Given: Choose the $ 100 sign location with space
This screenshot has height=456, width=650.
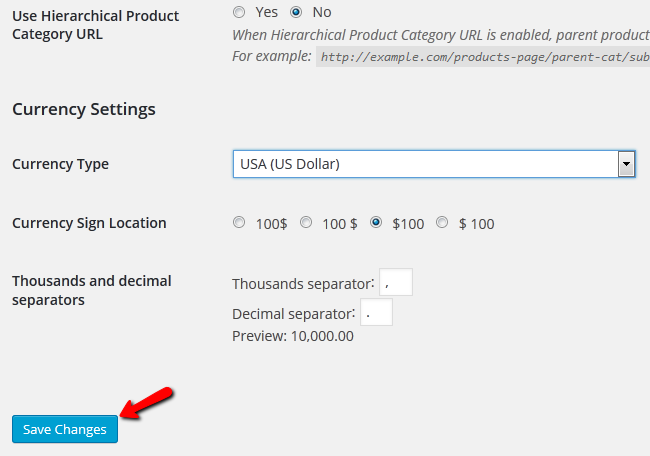Looking at the screenshot, I should (x=443, y=223).
